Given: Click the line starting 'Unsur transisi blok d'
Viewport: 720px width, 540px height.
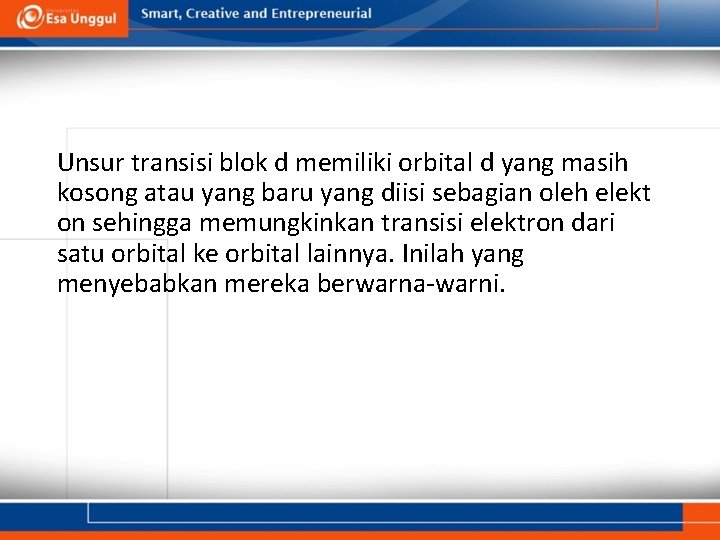Looking at the screenshot, I should coord(343,163).
